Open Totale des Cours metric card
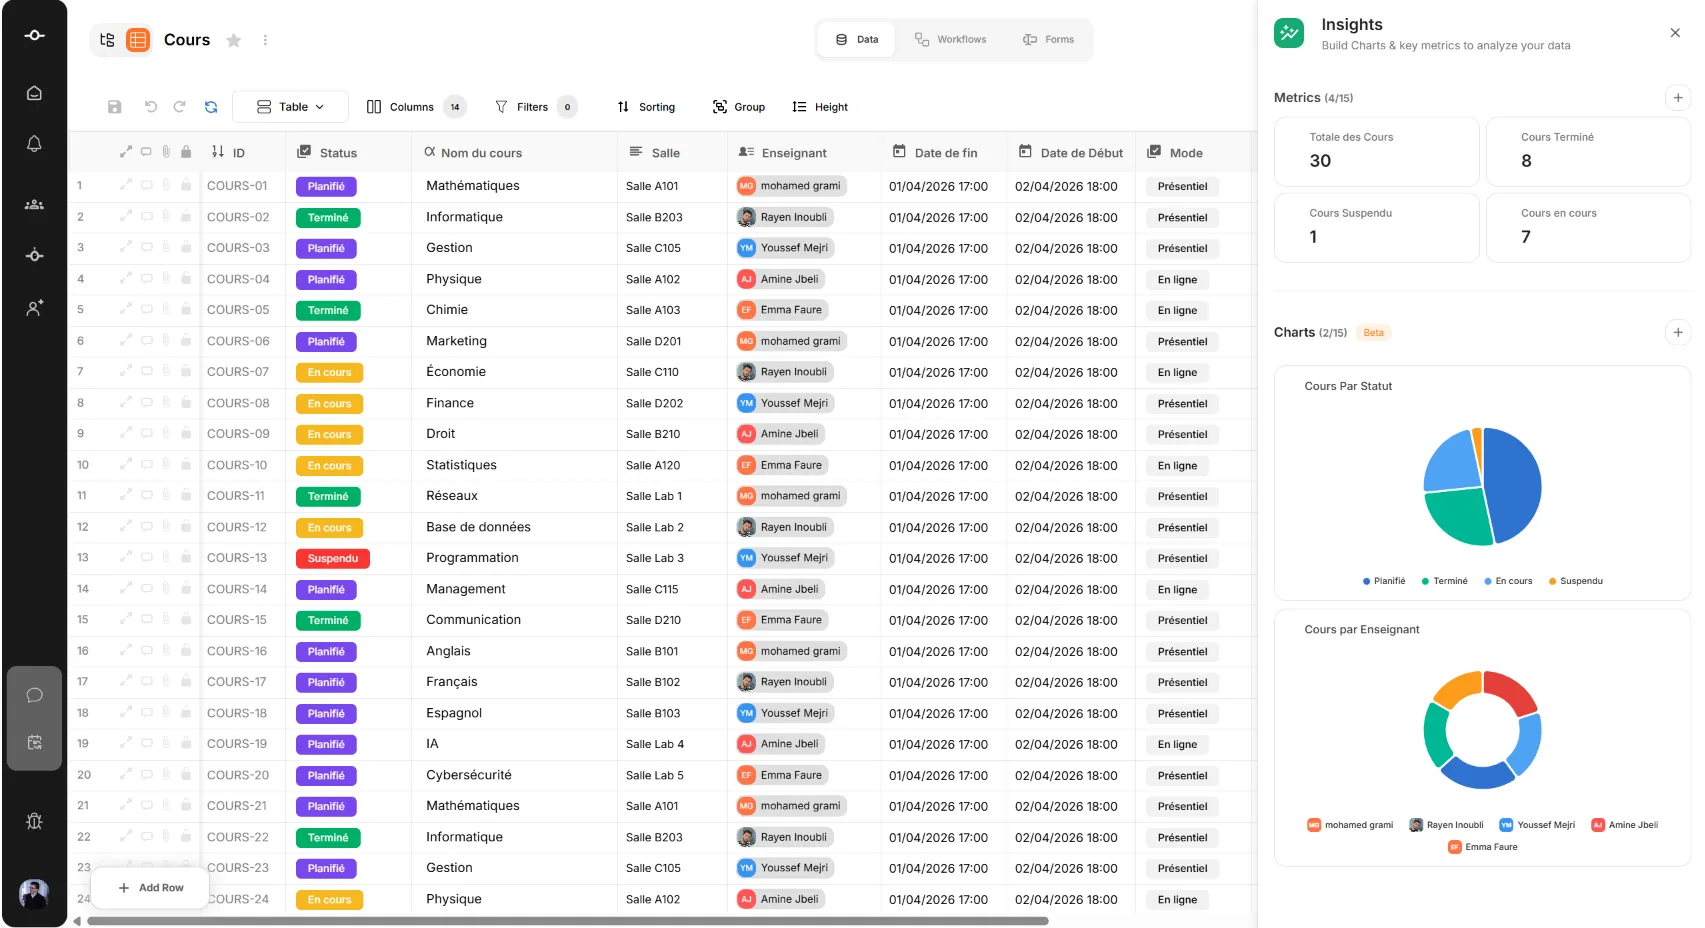This screenshot has height=928, width=1705. coord(1376,151)
